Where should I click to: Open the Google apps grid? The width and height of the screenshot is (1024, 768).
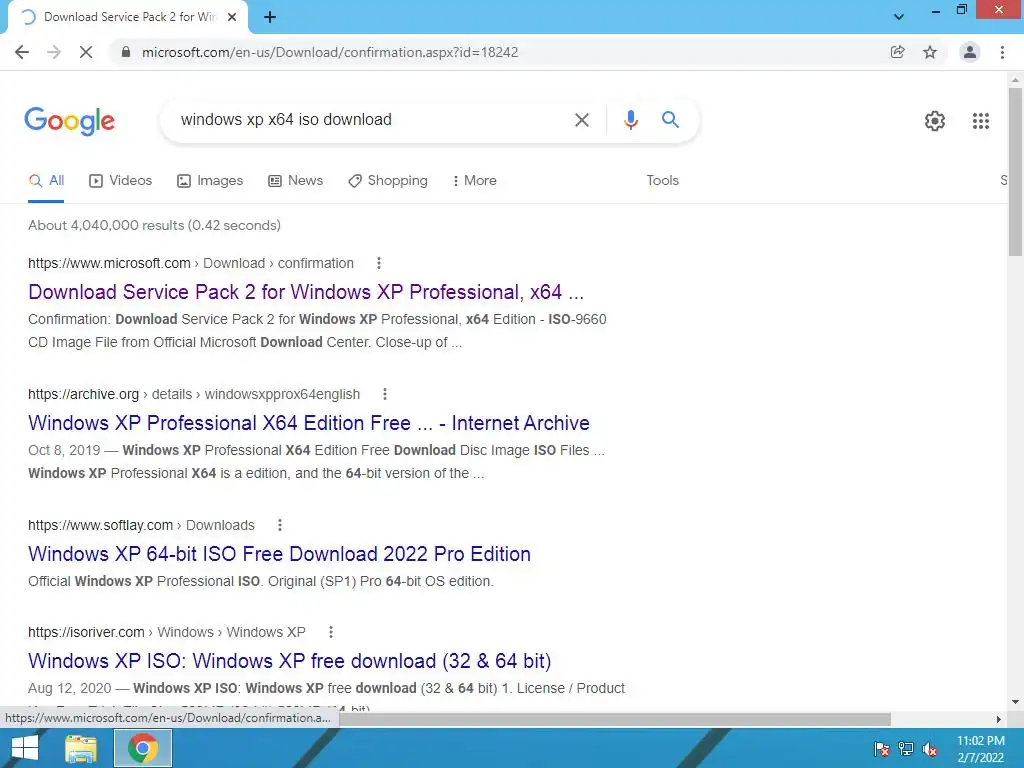point(980,121)
